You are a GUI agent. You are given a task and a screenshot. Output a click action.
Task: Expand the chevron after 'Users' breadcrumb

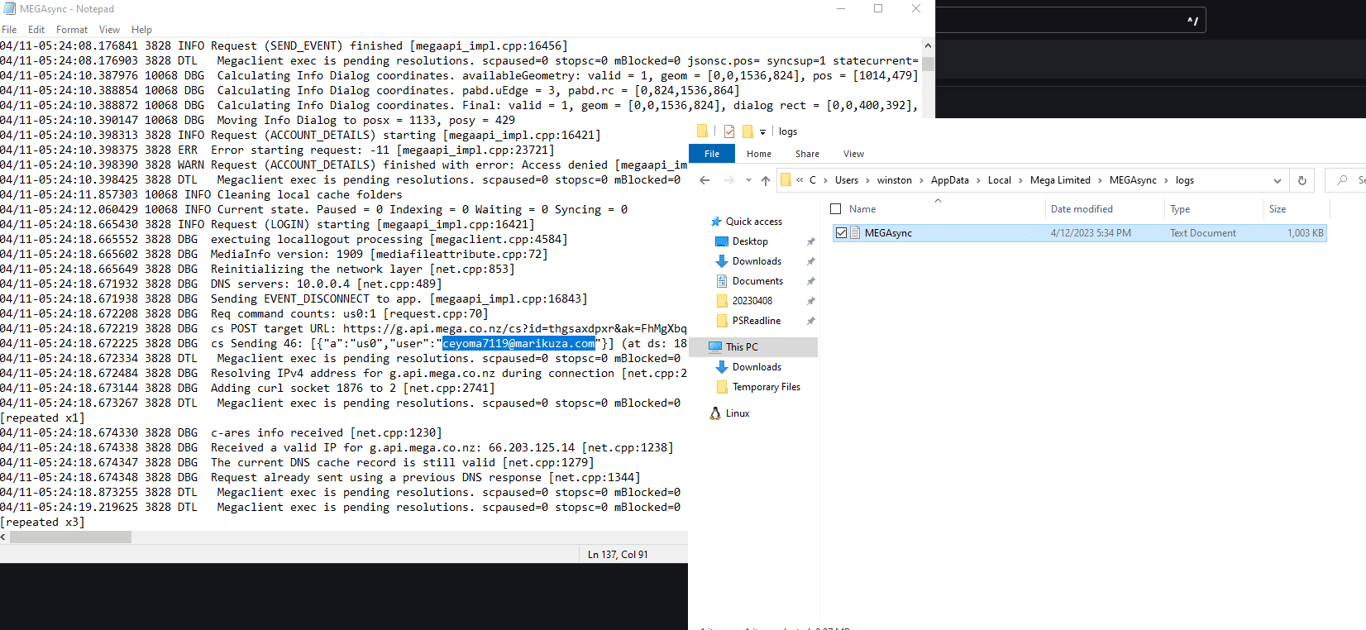tap(868, 181)
